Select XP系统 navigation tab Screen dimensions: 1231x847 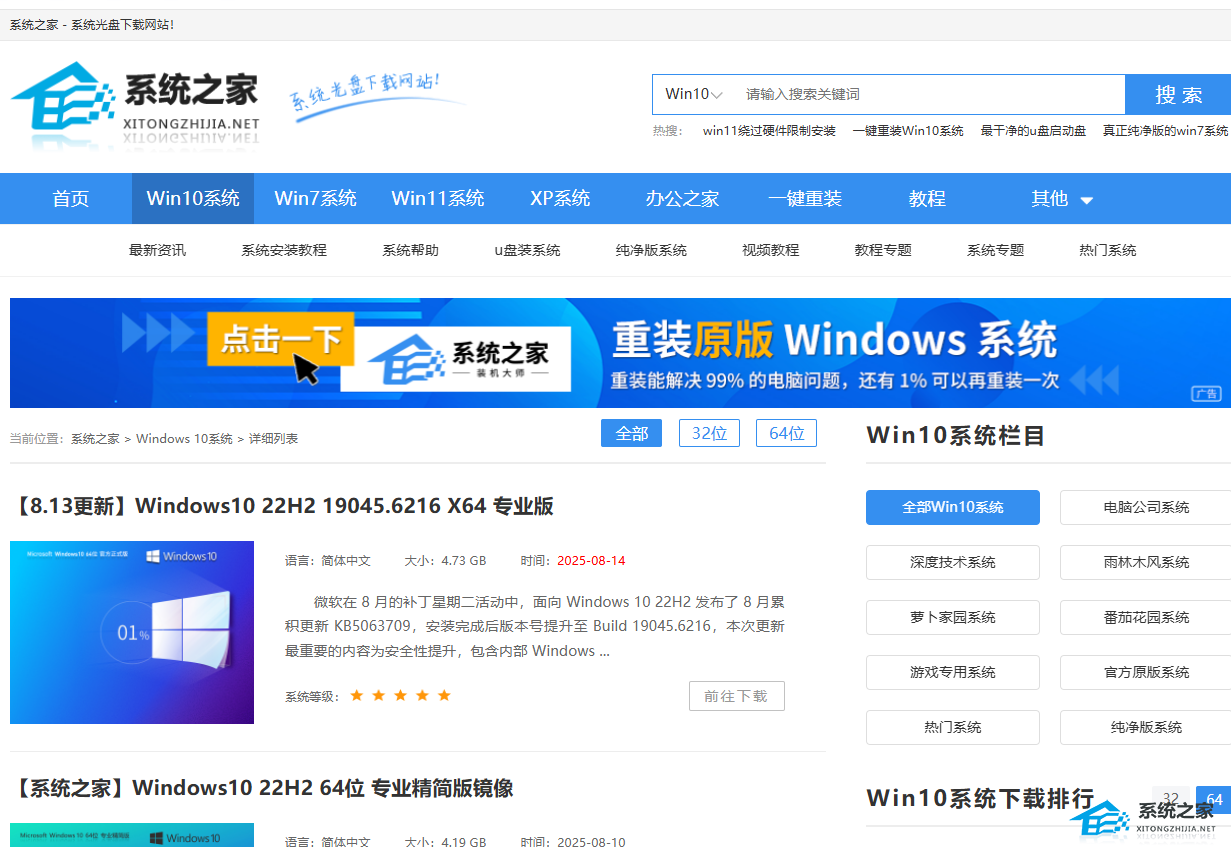coord(560,198)
